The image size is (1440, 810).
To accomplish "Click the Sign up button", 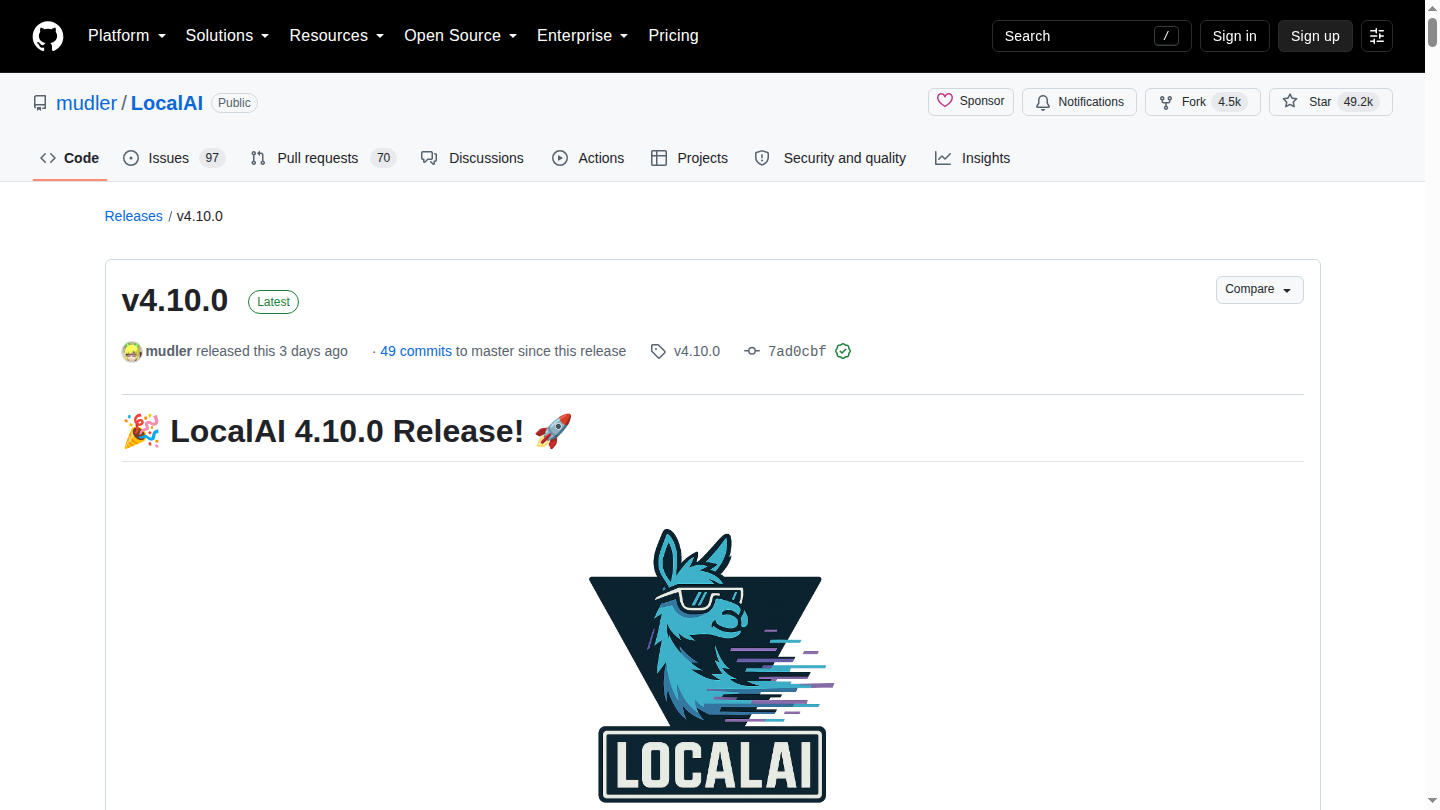I will 1315,36.
